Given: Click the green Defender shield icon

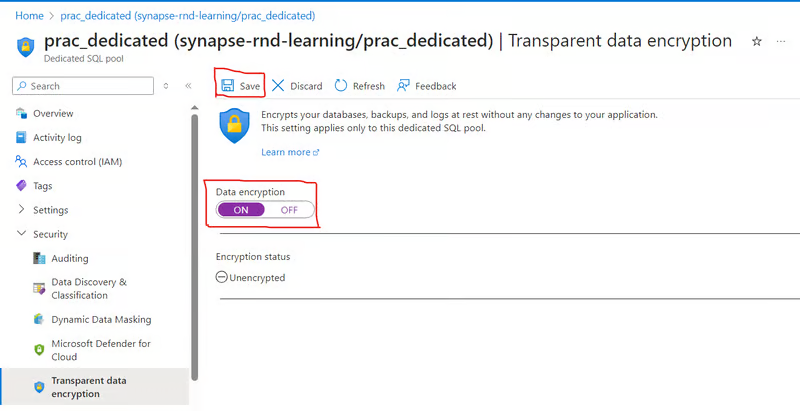Looking at the screenshot, I should pos(39,350).
